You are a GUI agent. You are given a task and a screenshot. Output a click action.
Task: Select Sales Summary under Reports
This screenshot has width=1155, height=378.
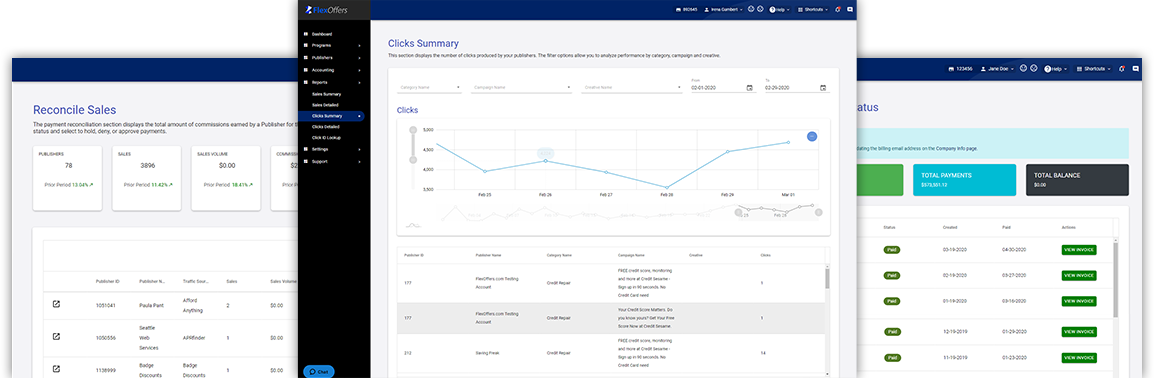click(x=326, y=94)
